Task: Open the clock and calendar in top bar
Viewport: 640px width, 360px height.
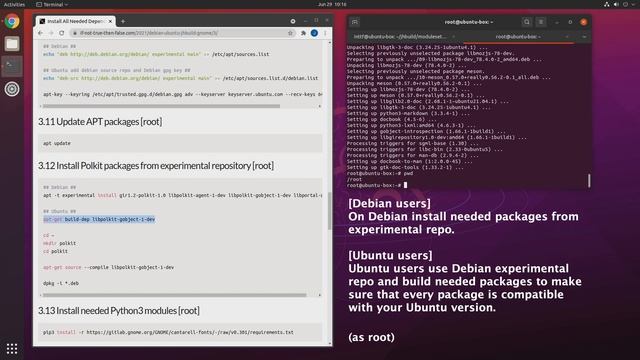Action: pyautogui.click(x=332, y=4)
